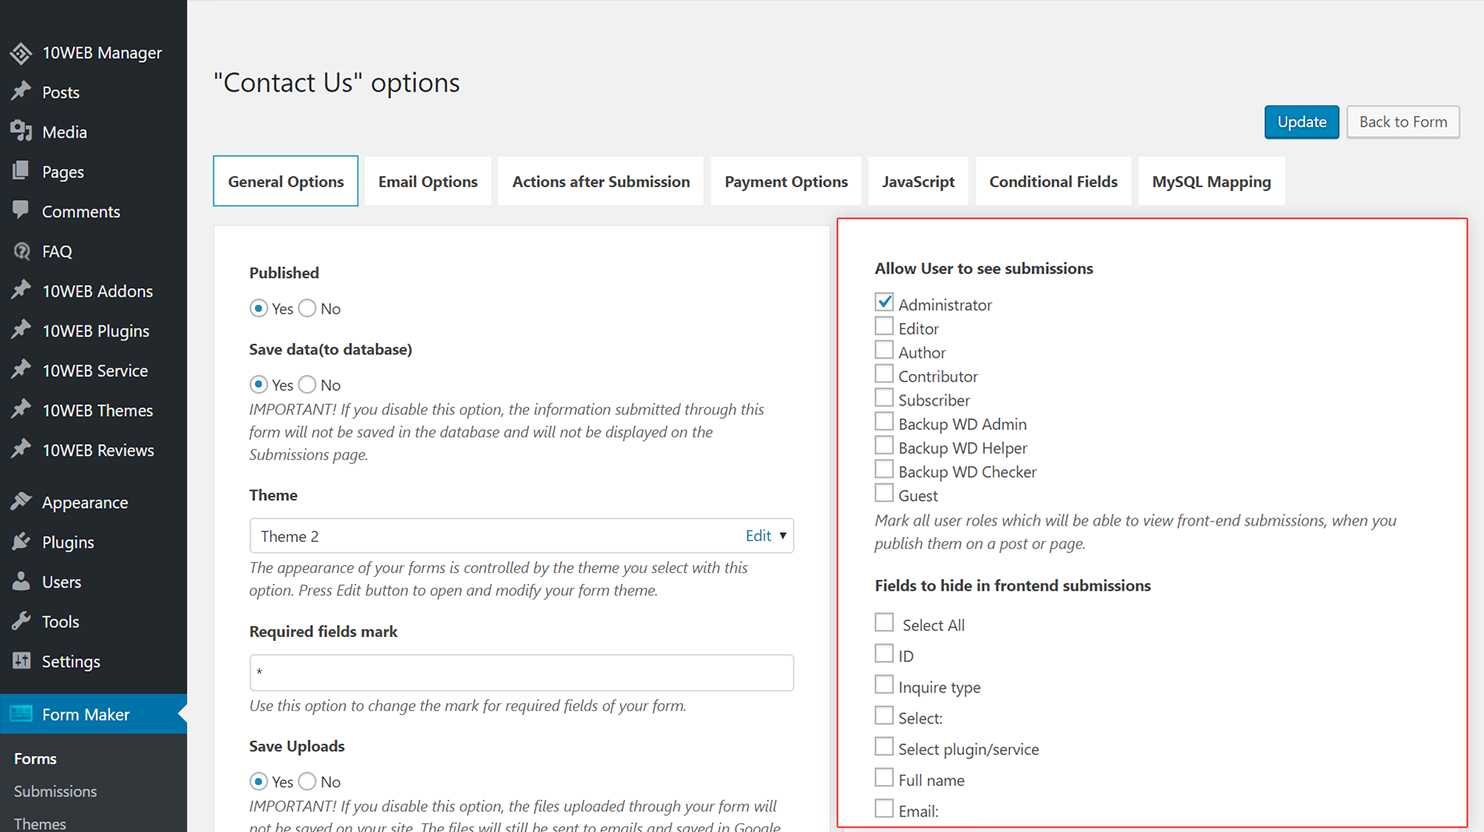Open the Appearance menu label

pos(85,503)
